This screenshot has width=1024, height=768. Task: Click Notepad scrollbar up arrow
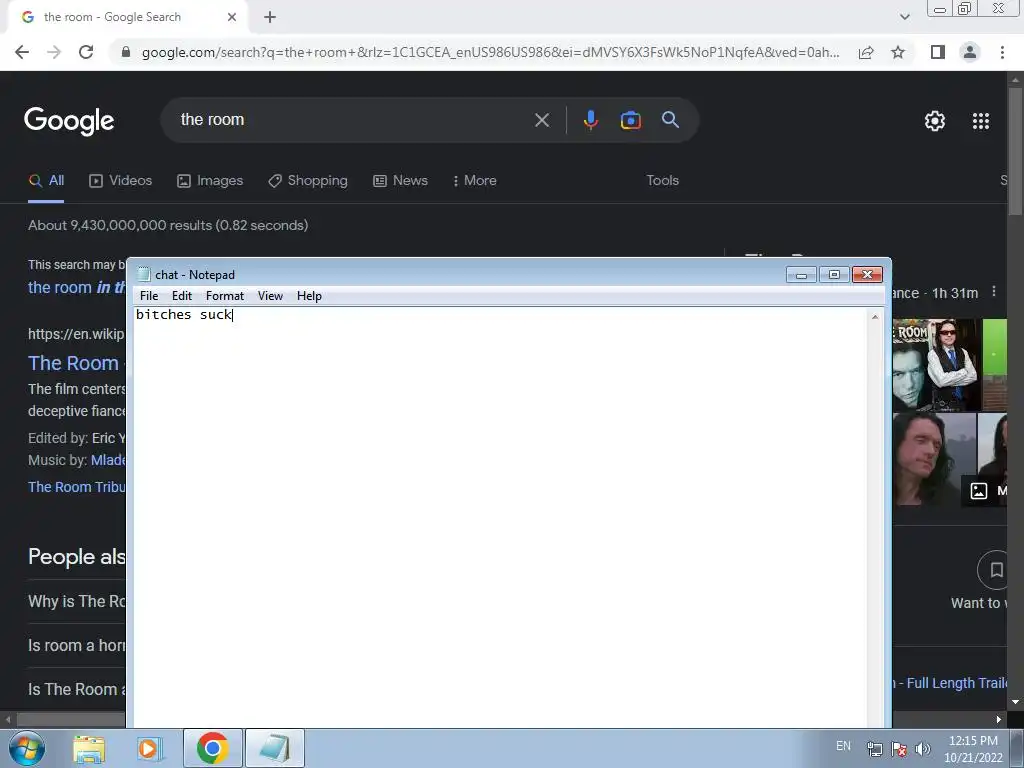point(875,317)
